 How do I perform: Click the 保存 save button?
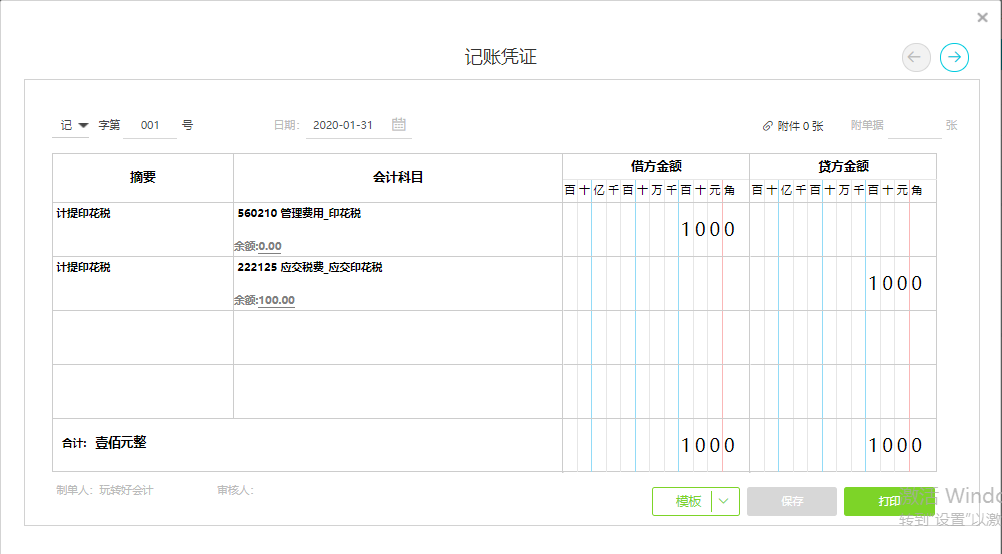point(792,502)
